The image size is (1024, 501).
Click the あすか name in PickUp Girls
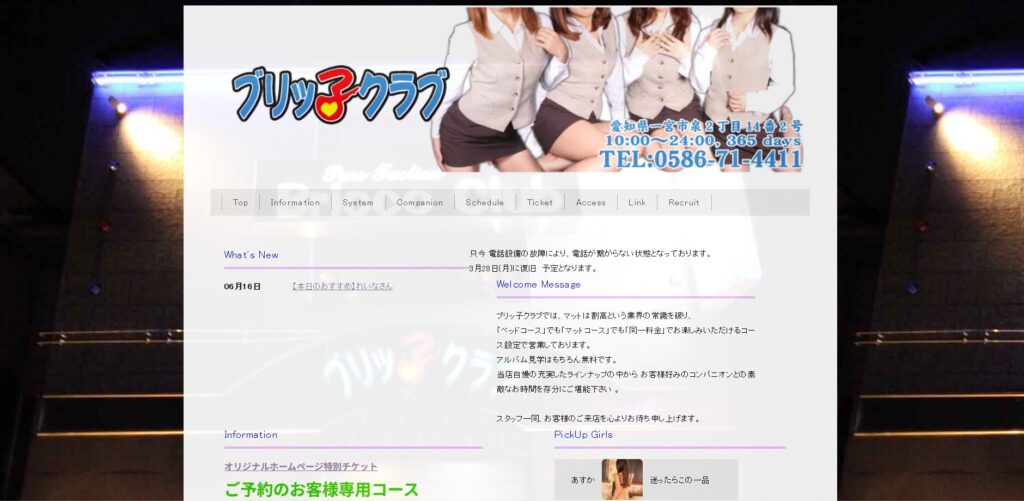582,481
